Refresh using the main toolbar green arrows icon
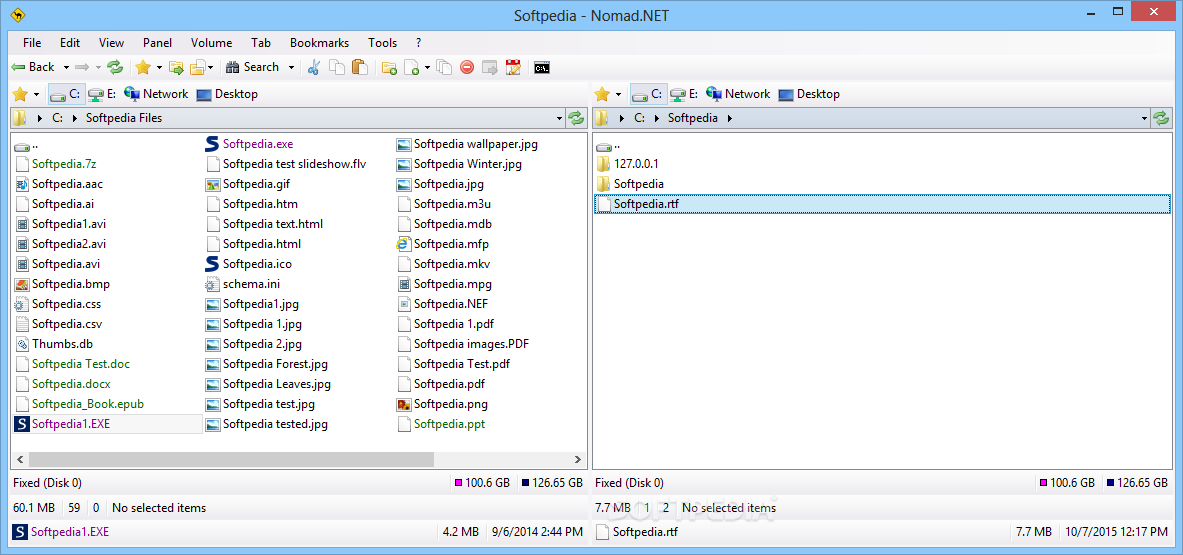This screenshot has height=555, width=1183. coord(115,67)
